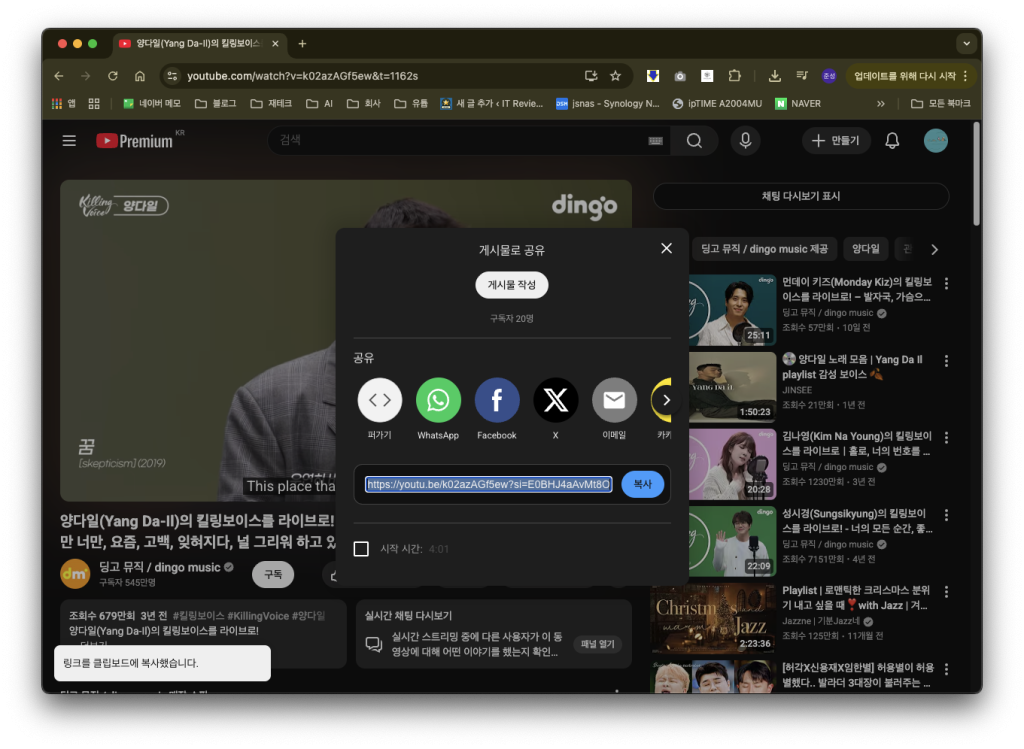1024x749 pixels.
Task: Open more options for the Monday Kiz video
Action: click(946, 284)
